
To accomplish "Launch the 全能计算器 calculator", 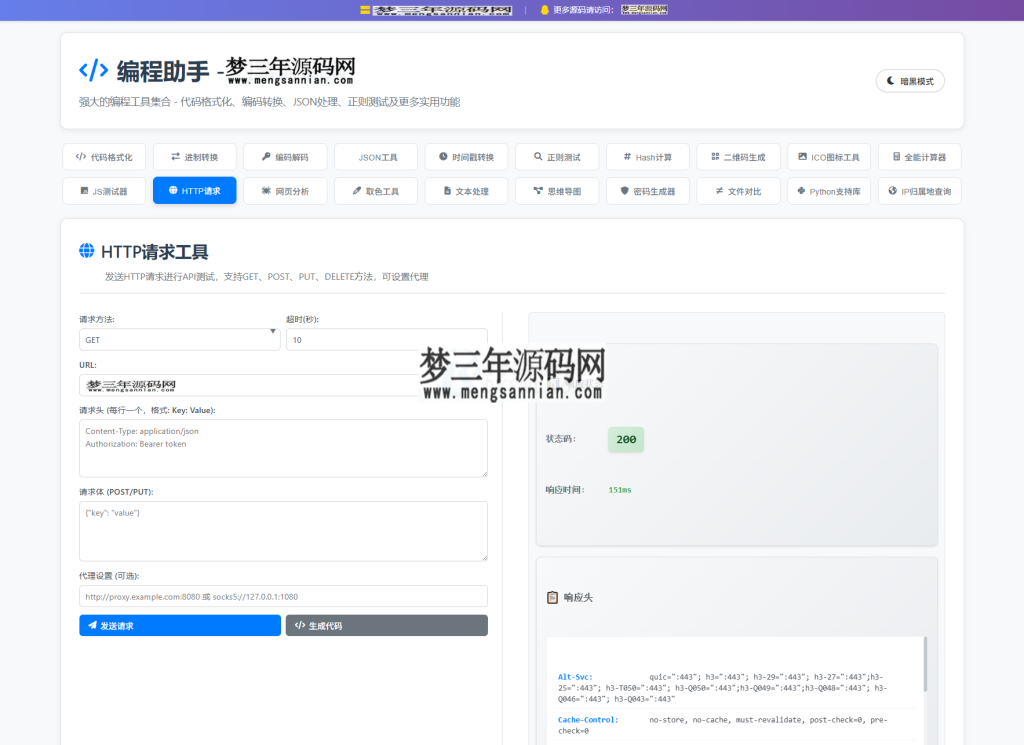I will pos(920,156).
